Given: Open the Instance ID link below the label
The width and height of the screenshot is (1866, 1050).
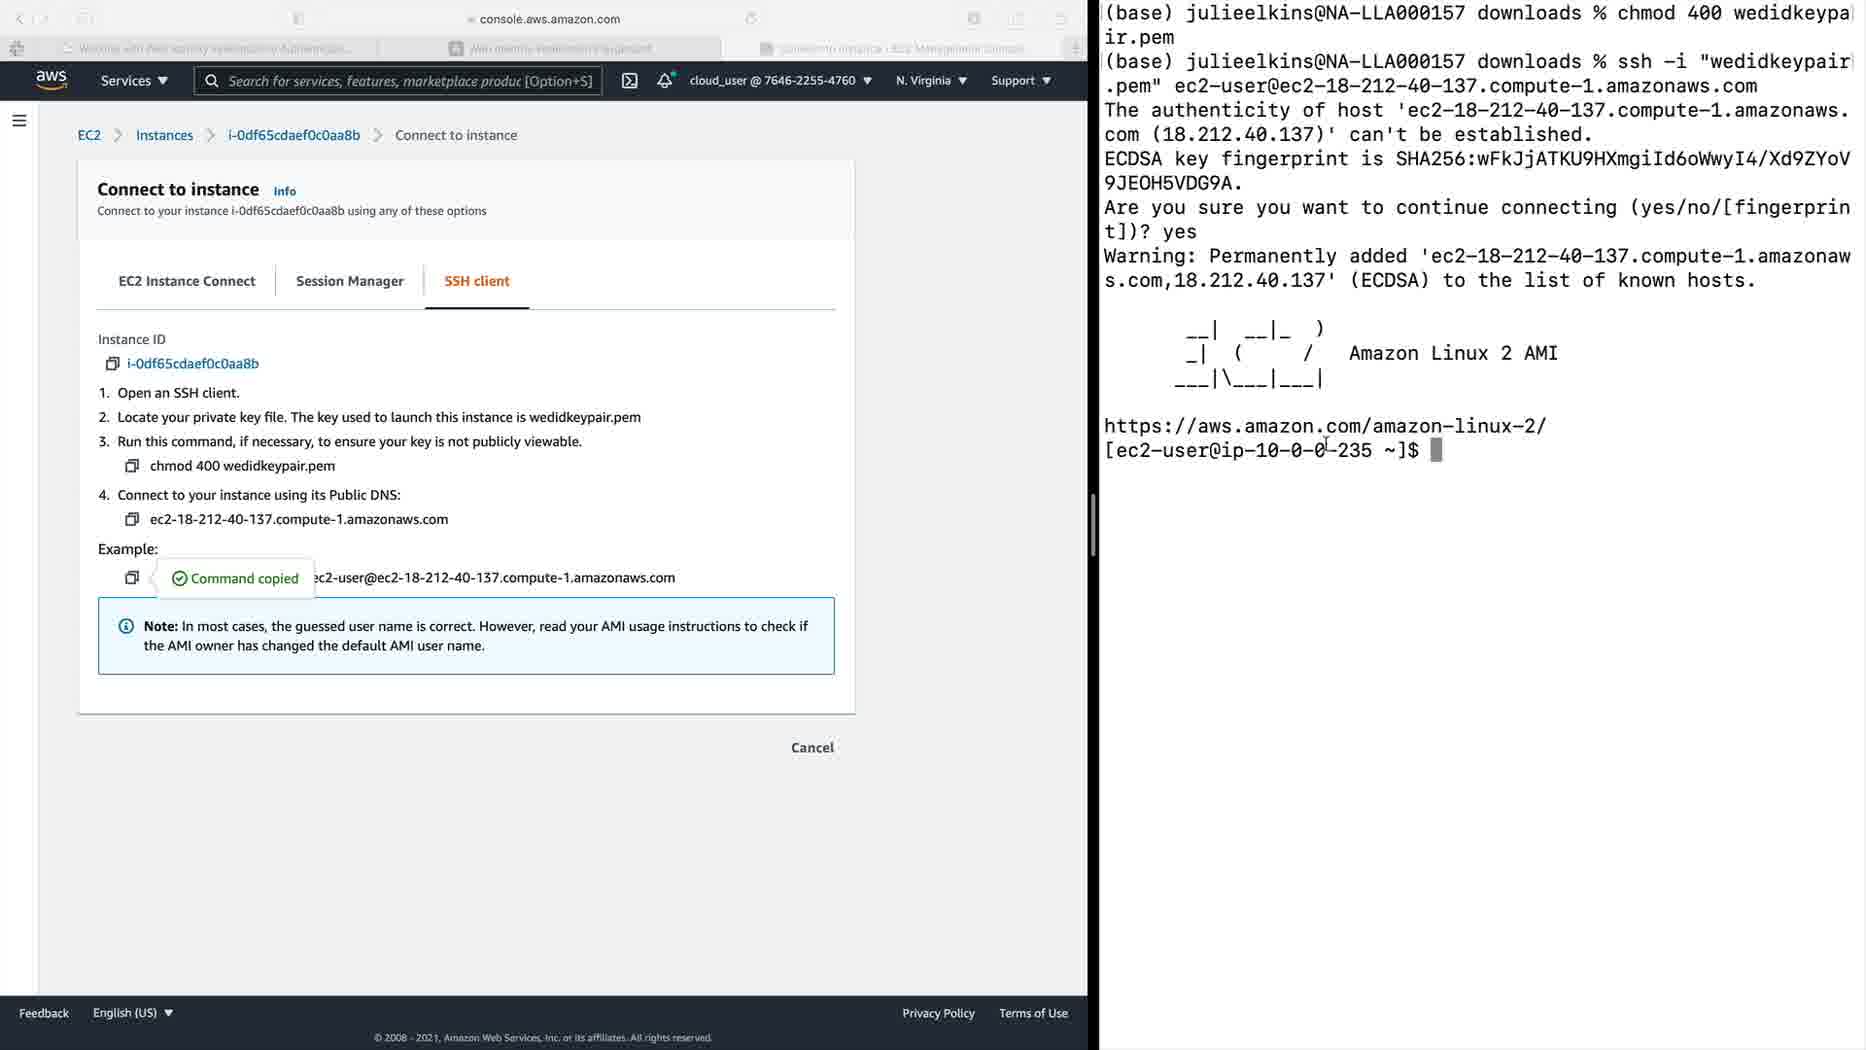Looking at the screenshot, I should tap(193, 364).
